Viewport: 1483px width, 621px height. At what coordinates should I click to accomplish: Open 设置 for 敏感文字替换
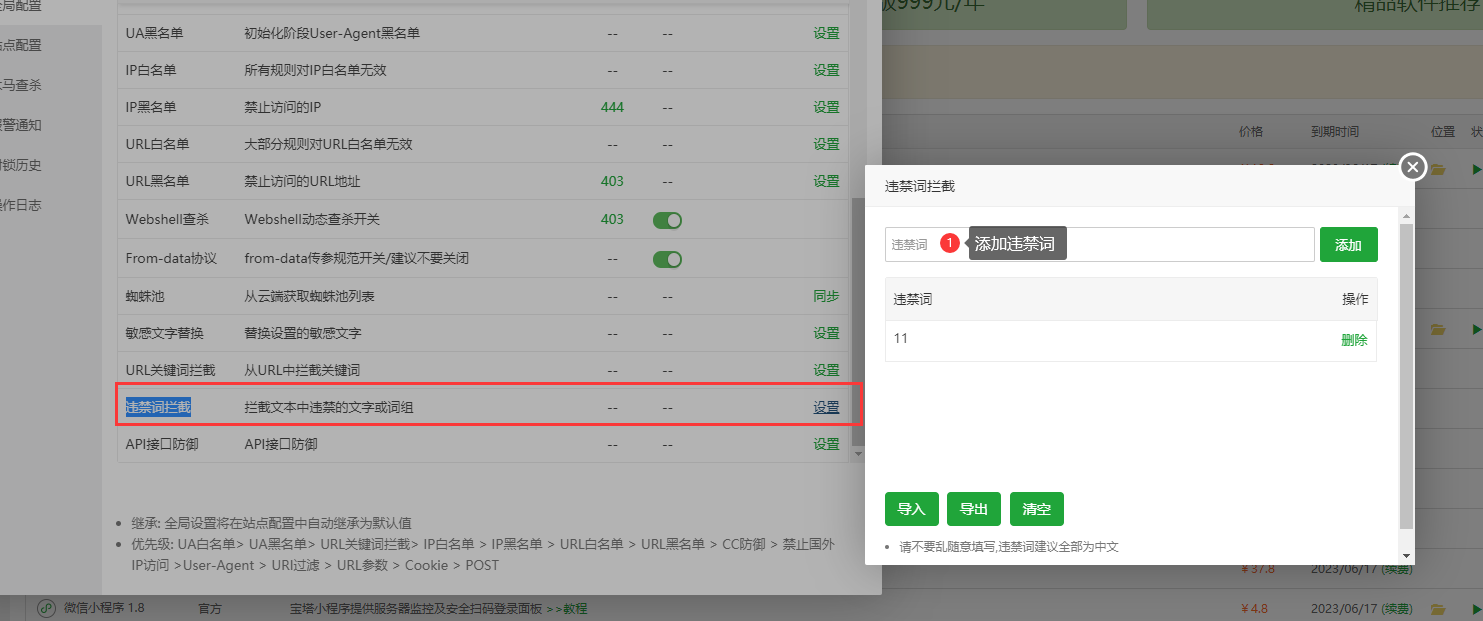point(826,333)
